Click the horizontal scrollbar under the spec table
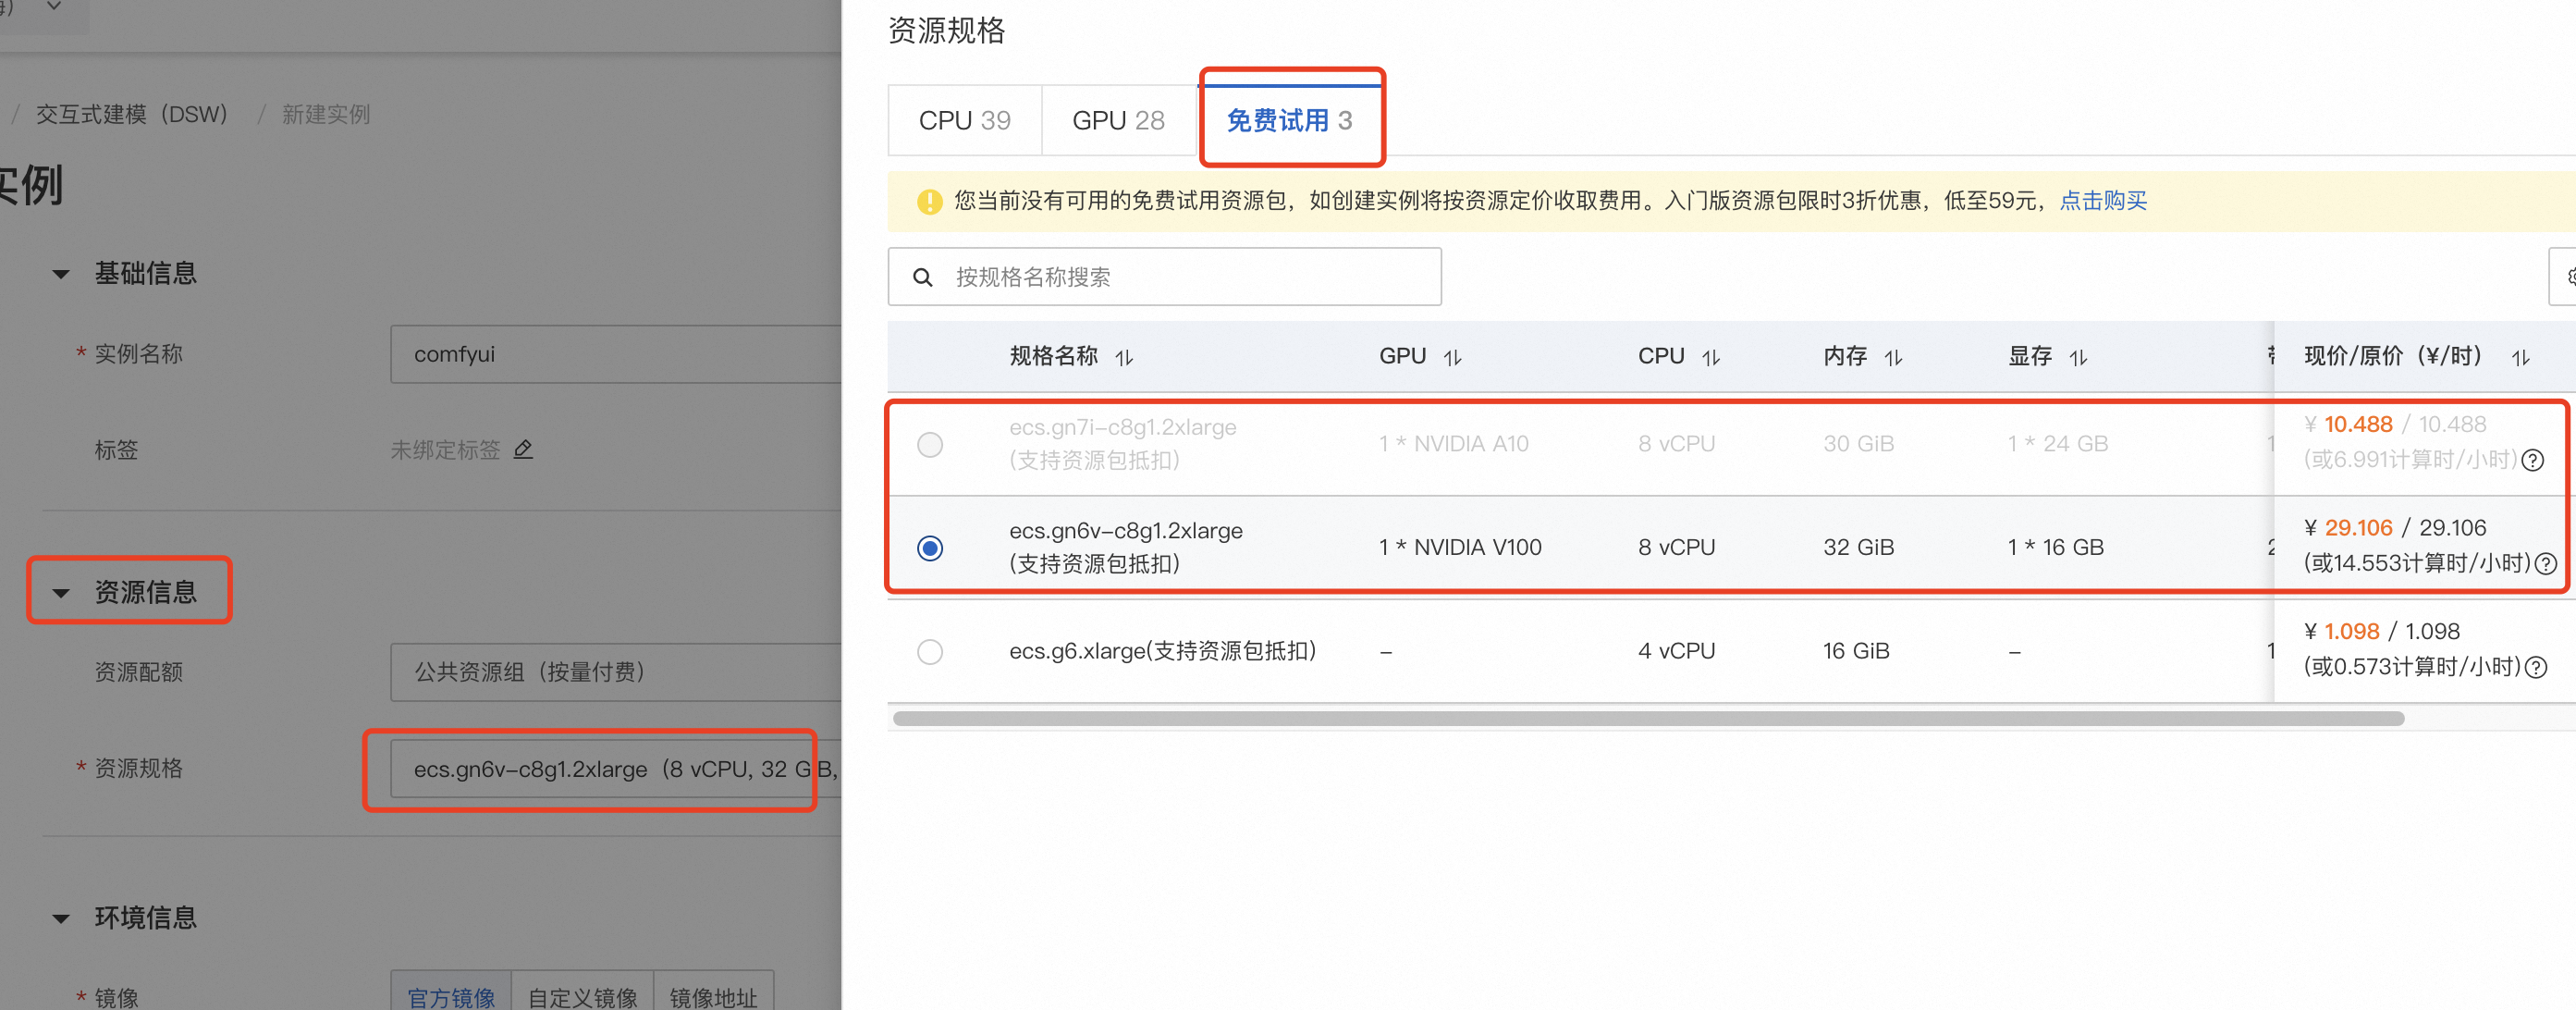Viewport: 2576px width, 1010px height. coord(1648,719)
